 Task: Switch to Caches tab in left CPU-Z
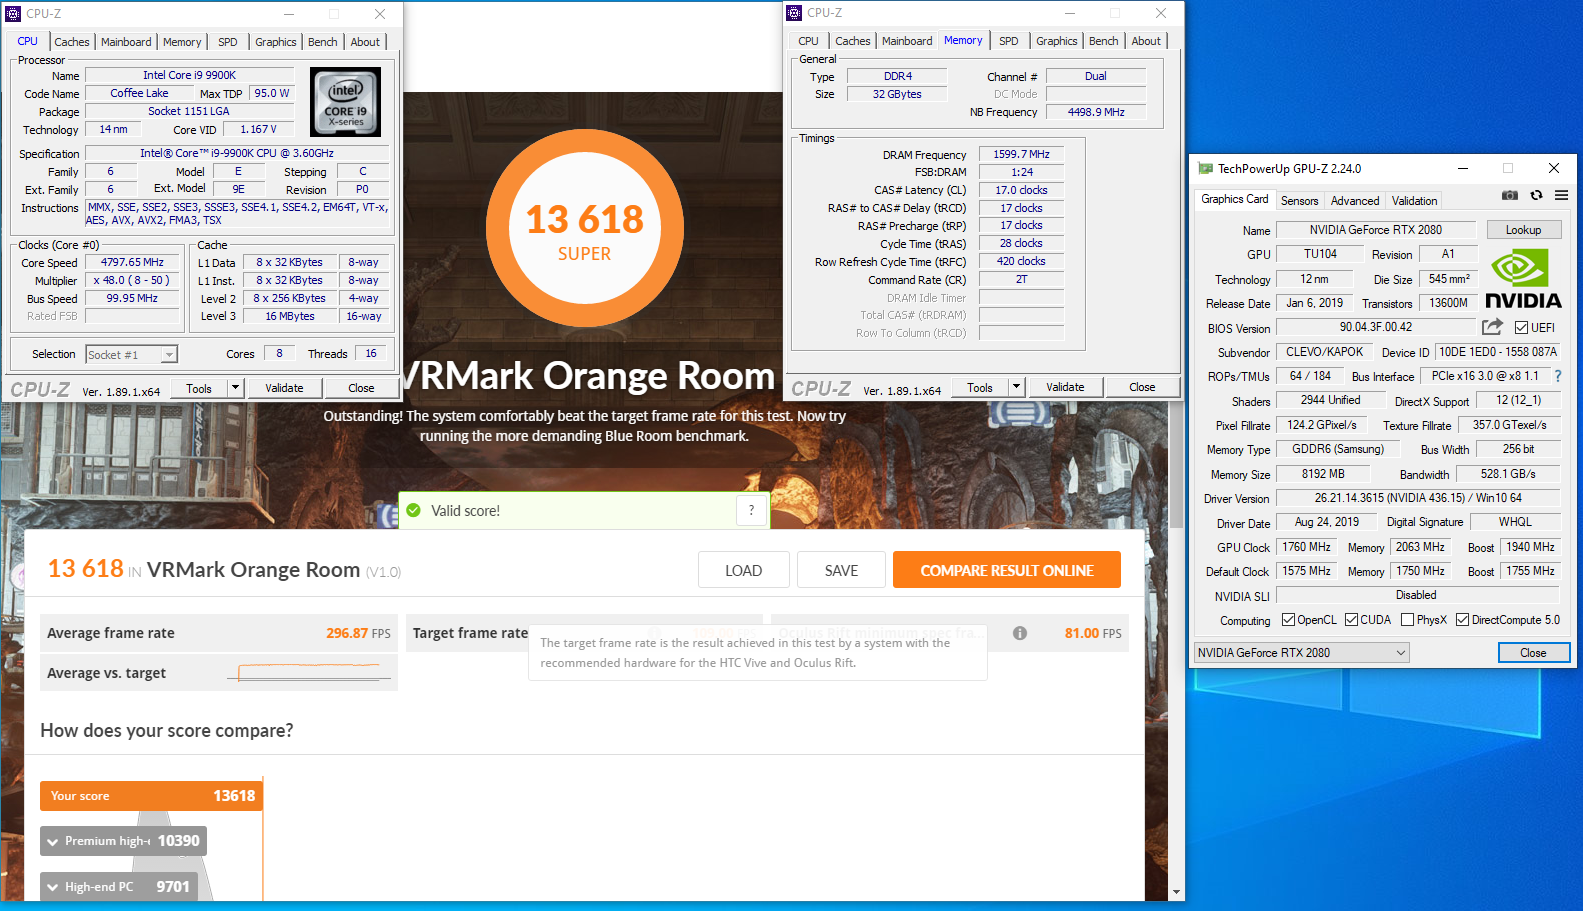pyautogui.click(x=72, y=42)
